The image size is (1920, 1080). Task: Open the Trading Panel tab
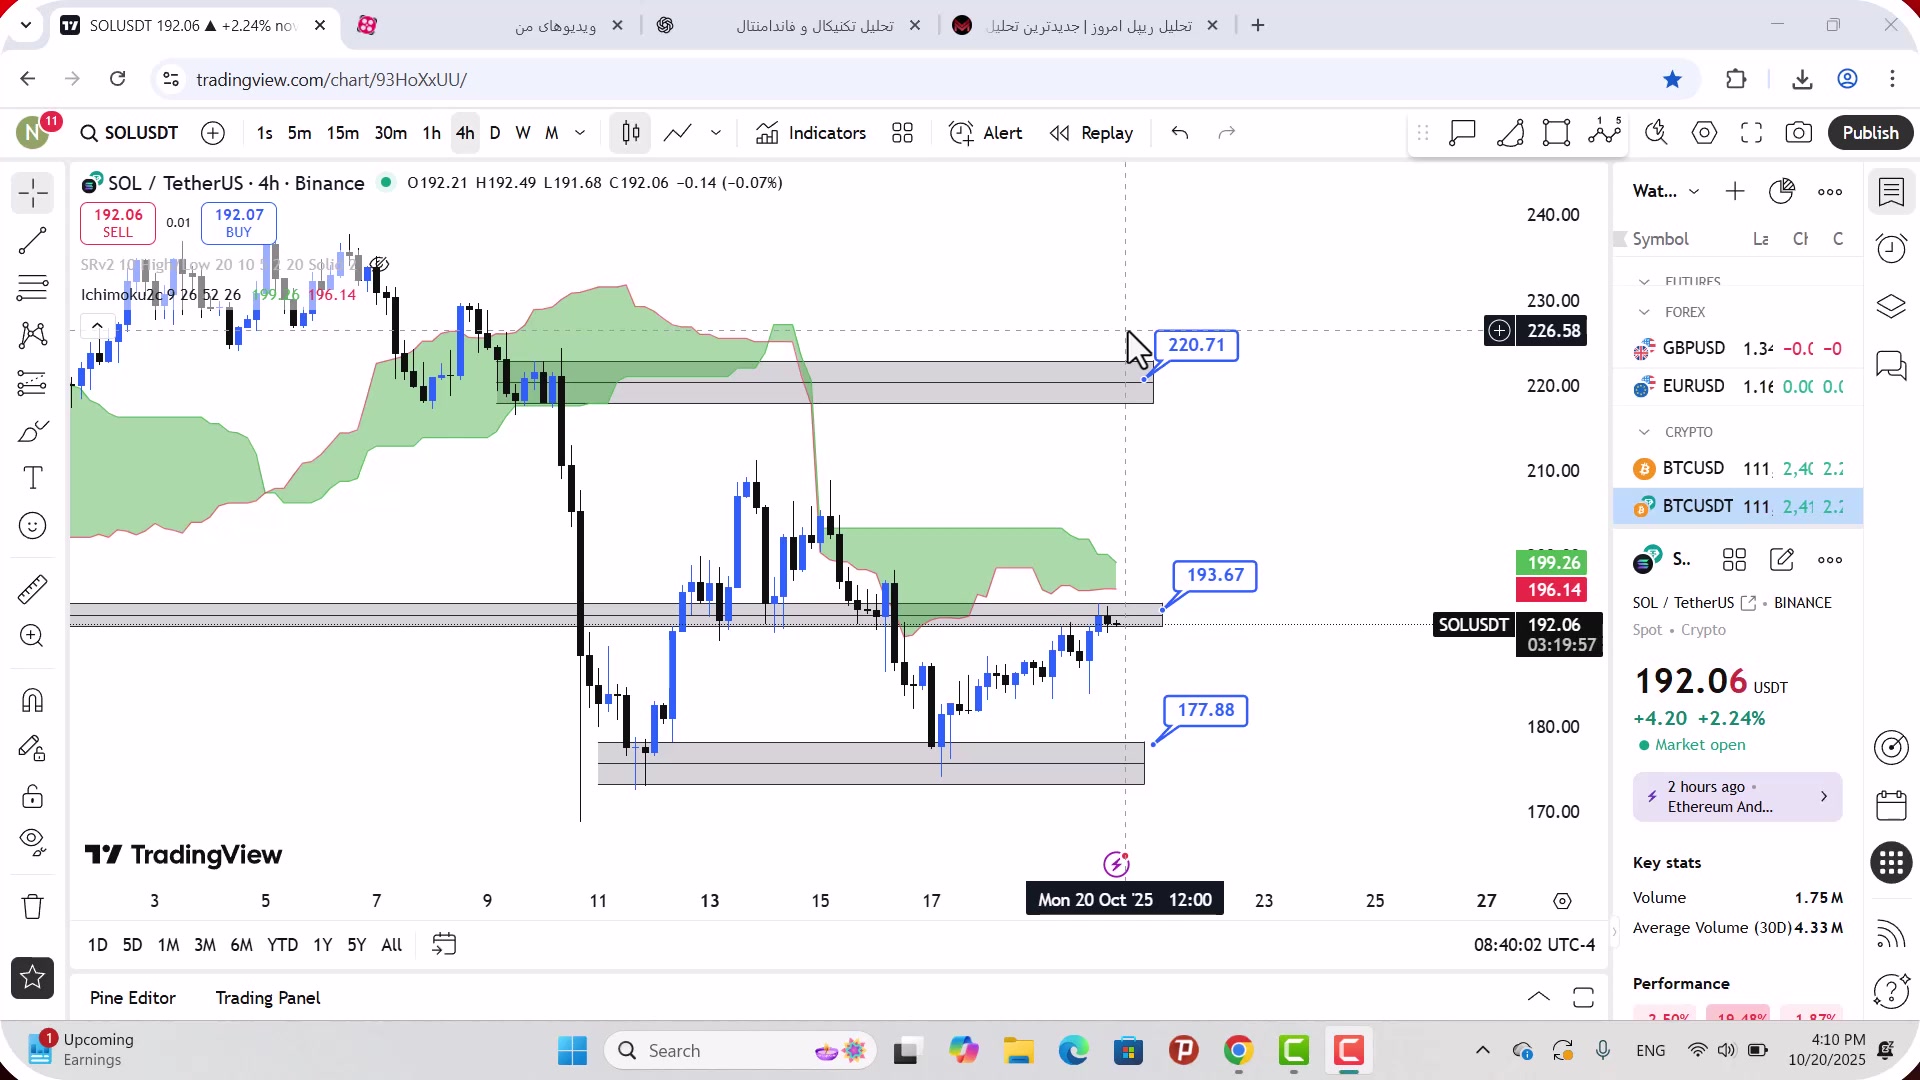tap(268, 998)
